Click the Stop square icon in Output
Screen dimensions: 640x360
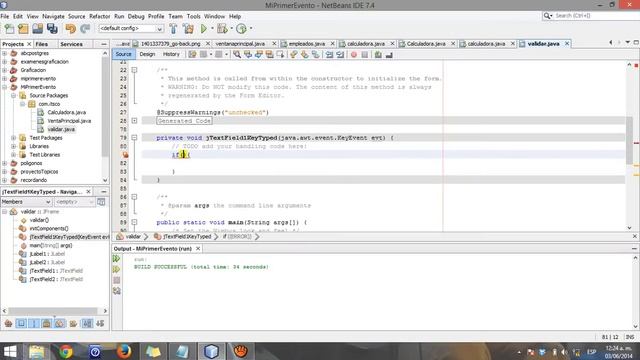[117, 280]
